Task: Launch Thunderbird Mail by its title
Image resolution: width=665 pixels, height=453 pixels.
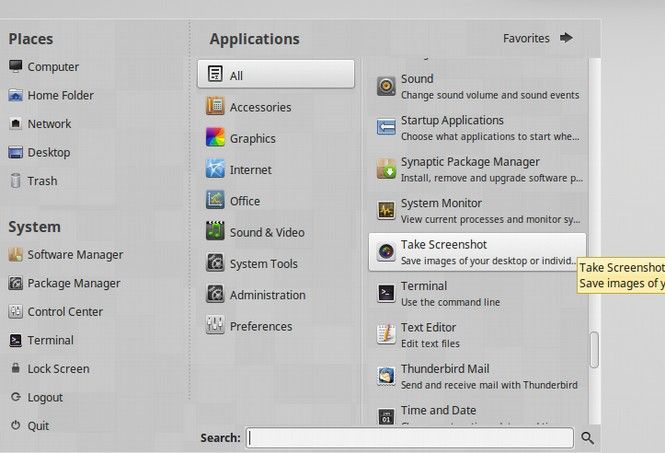Action: coord(445,369)
